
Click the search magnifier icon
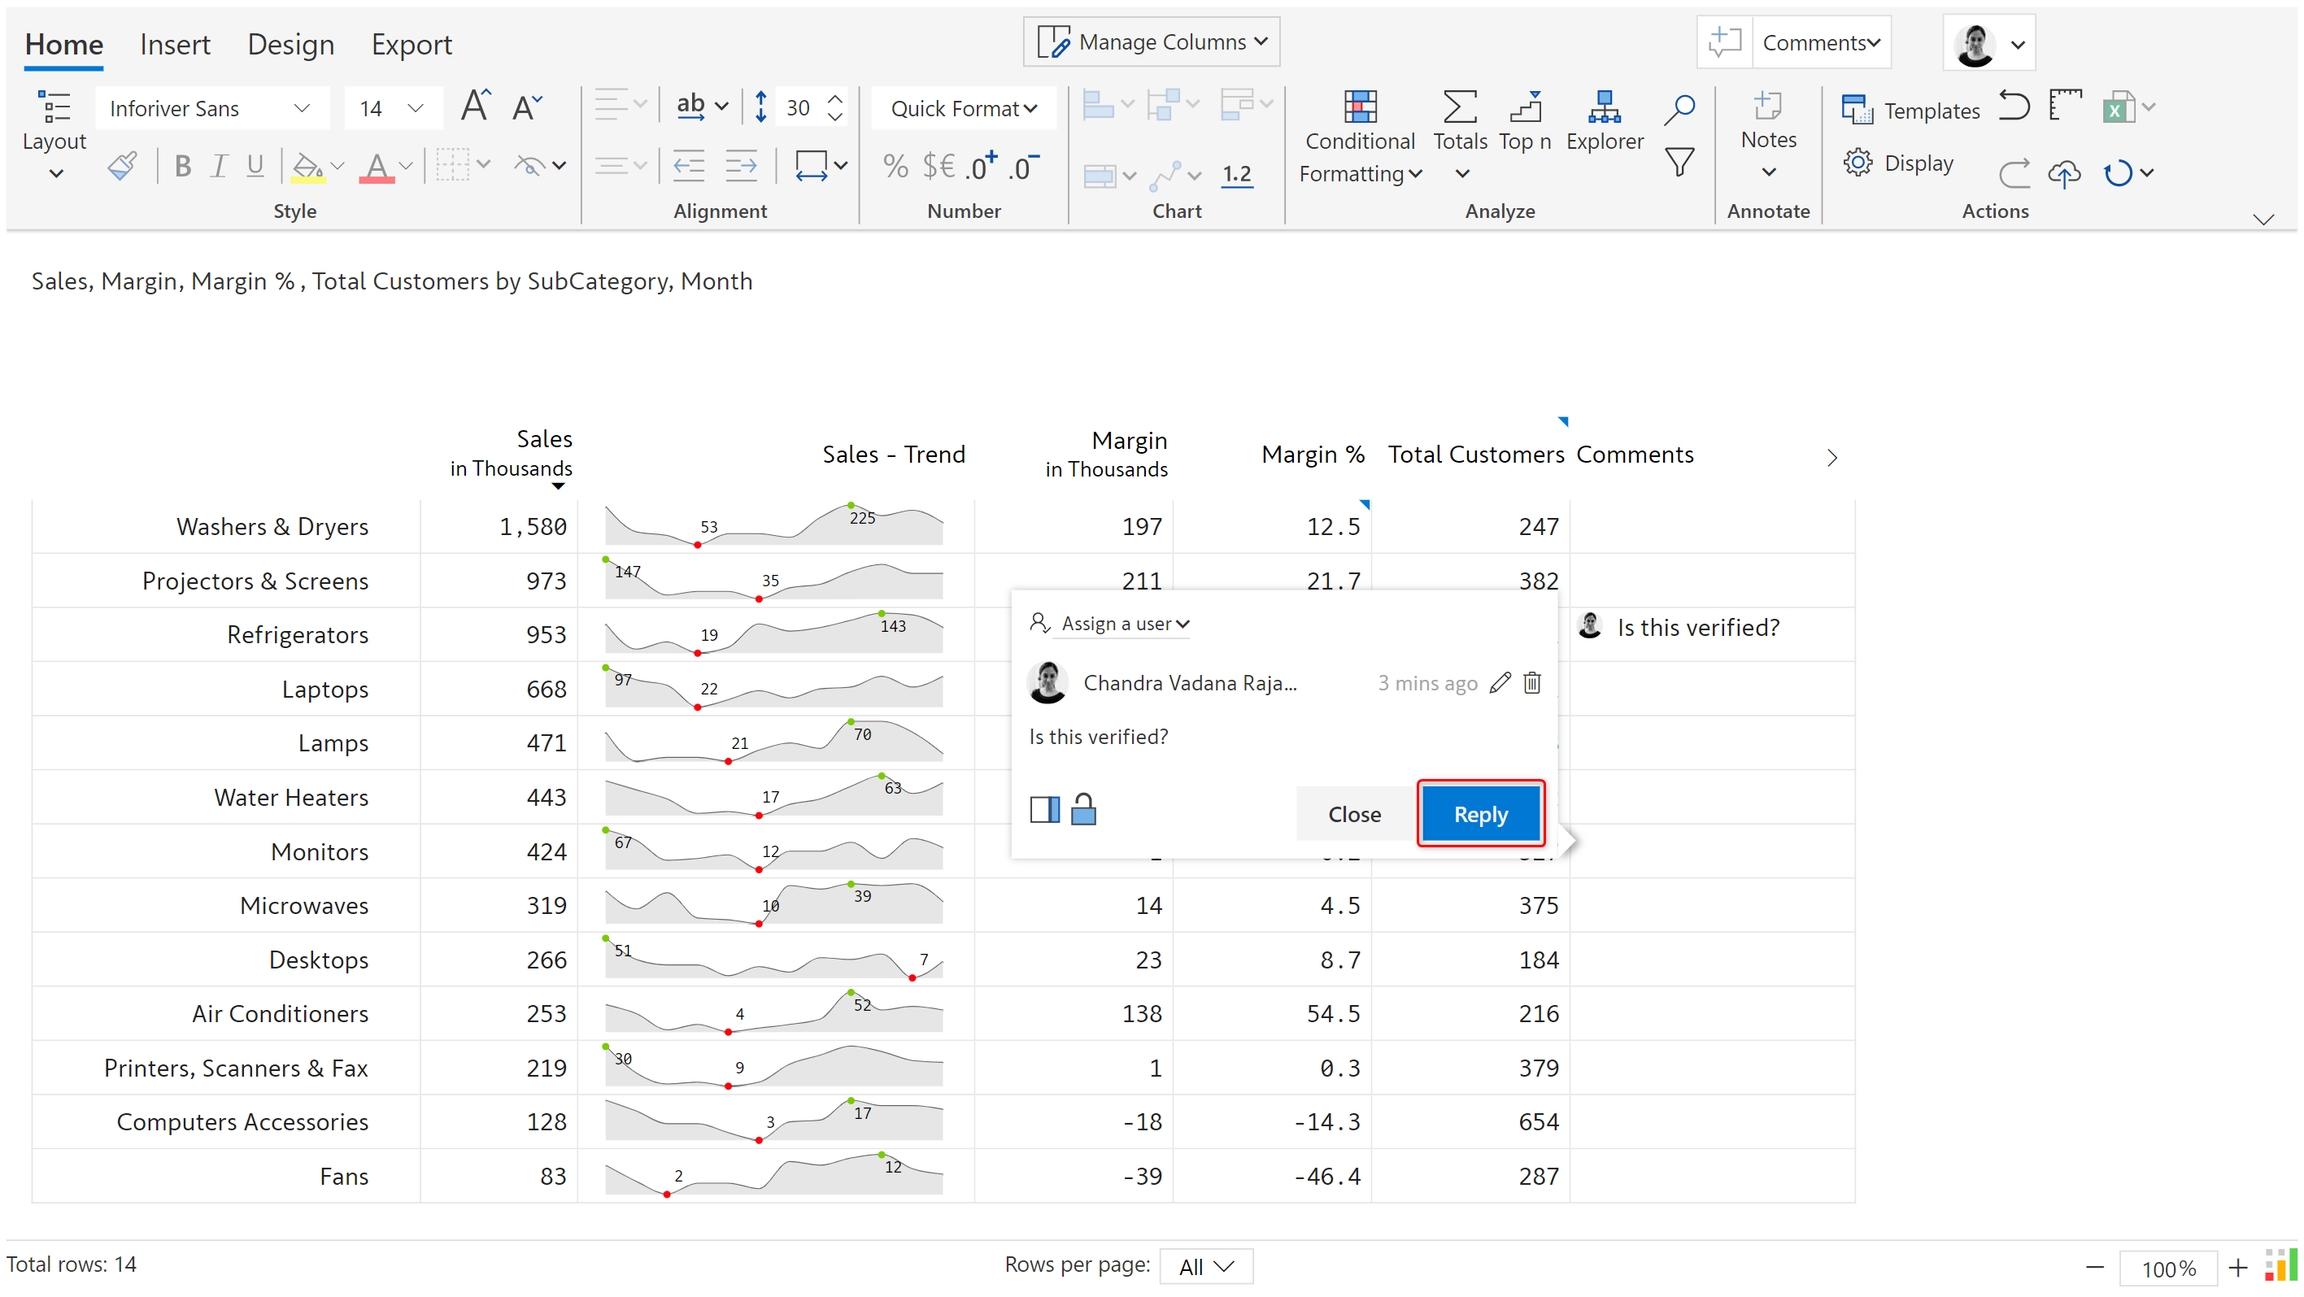pyautogui.click(x=1680, y=108)
